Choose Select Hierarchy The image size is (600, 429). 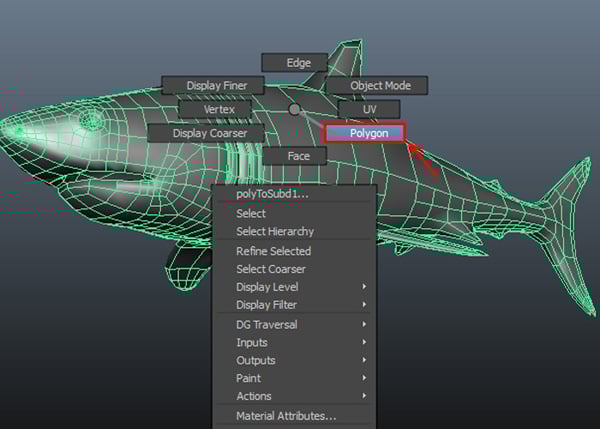tap(294, 231)
